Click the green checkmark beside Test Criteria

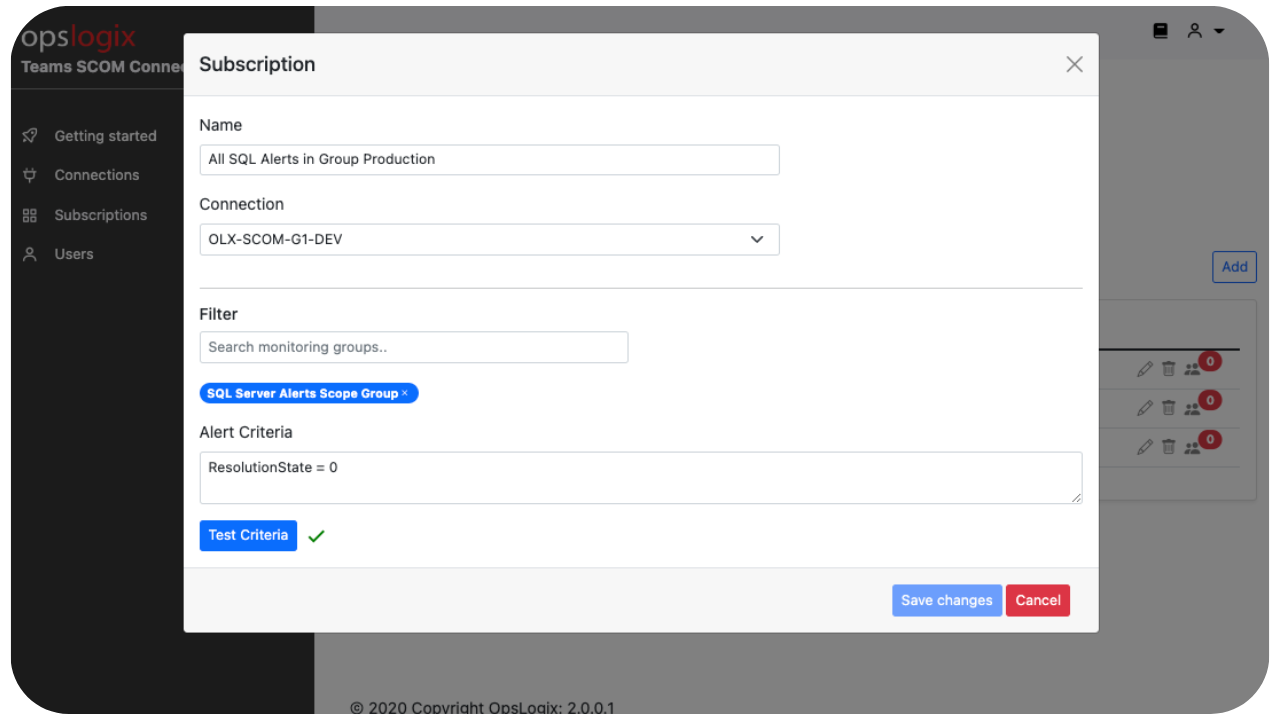317,536
